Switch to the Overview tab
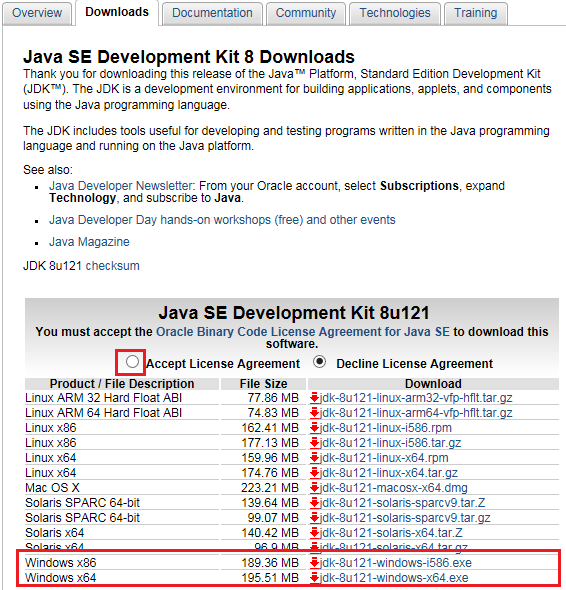This screenshot has width=566, height=590. click(37, 13)
